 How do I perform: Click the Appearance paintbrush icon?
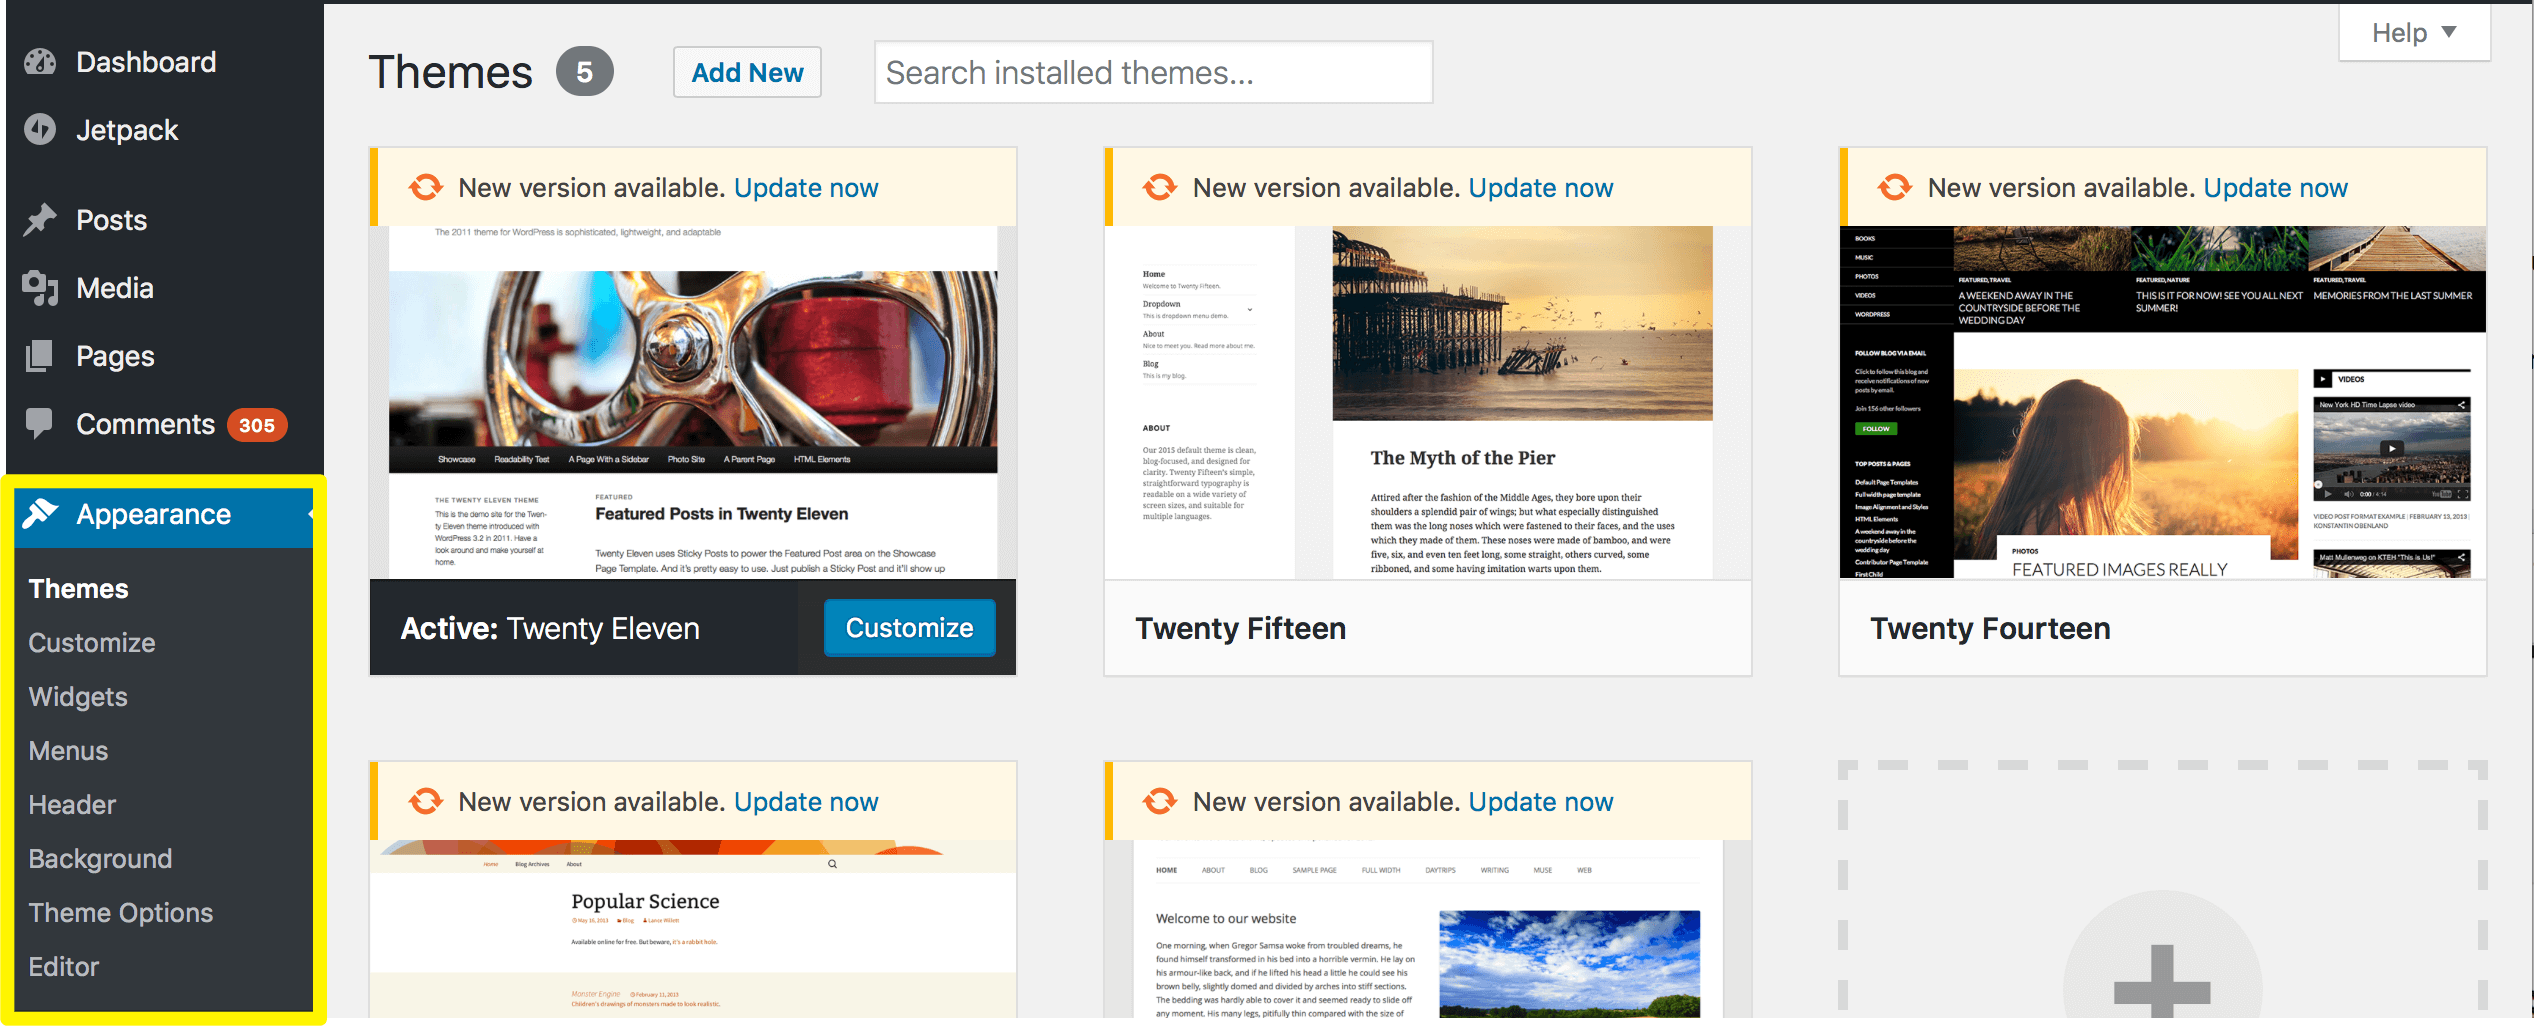[x=40, y=513]
